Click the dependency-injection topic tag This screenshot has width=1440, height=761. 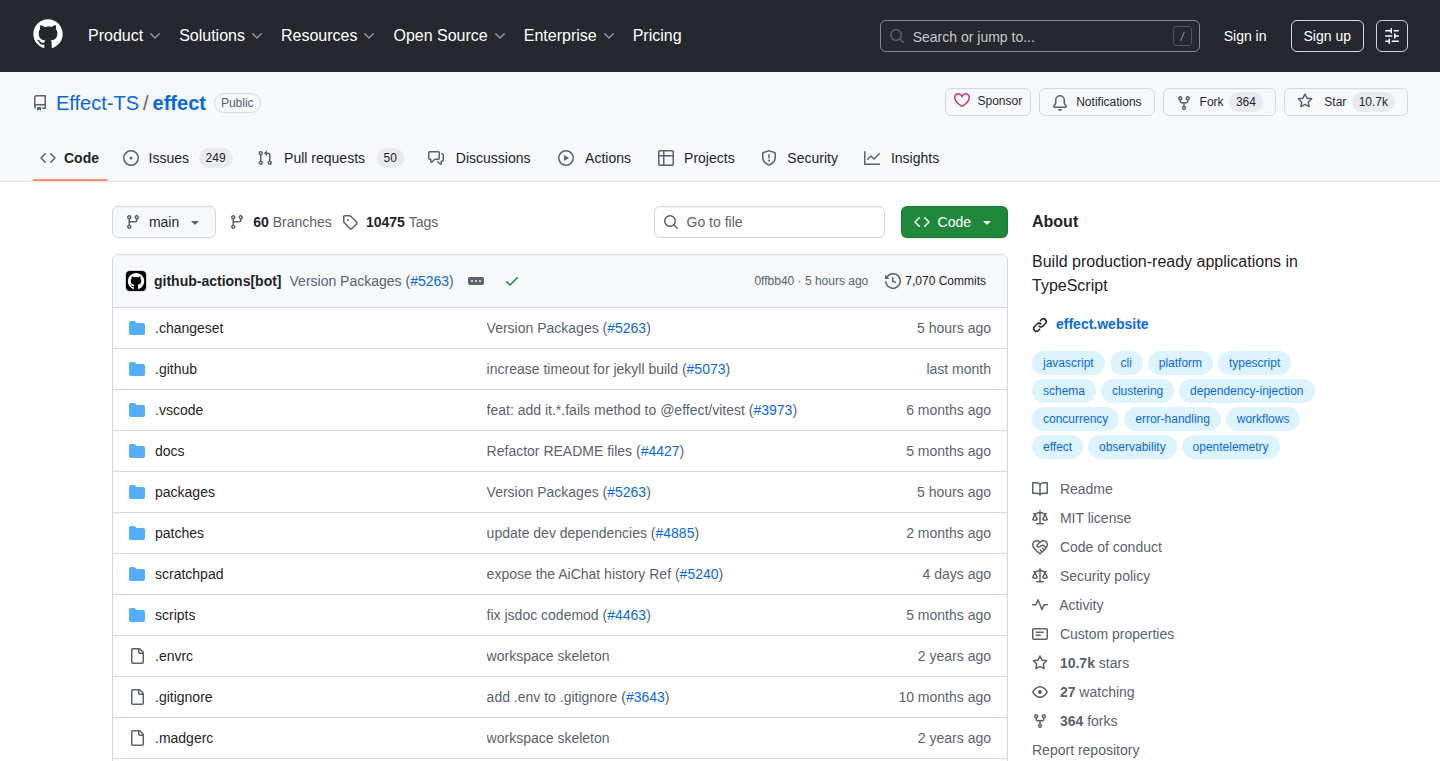1247,391
